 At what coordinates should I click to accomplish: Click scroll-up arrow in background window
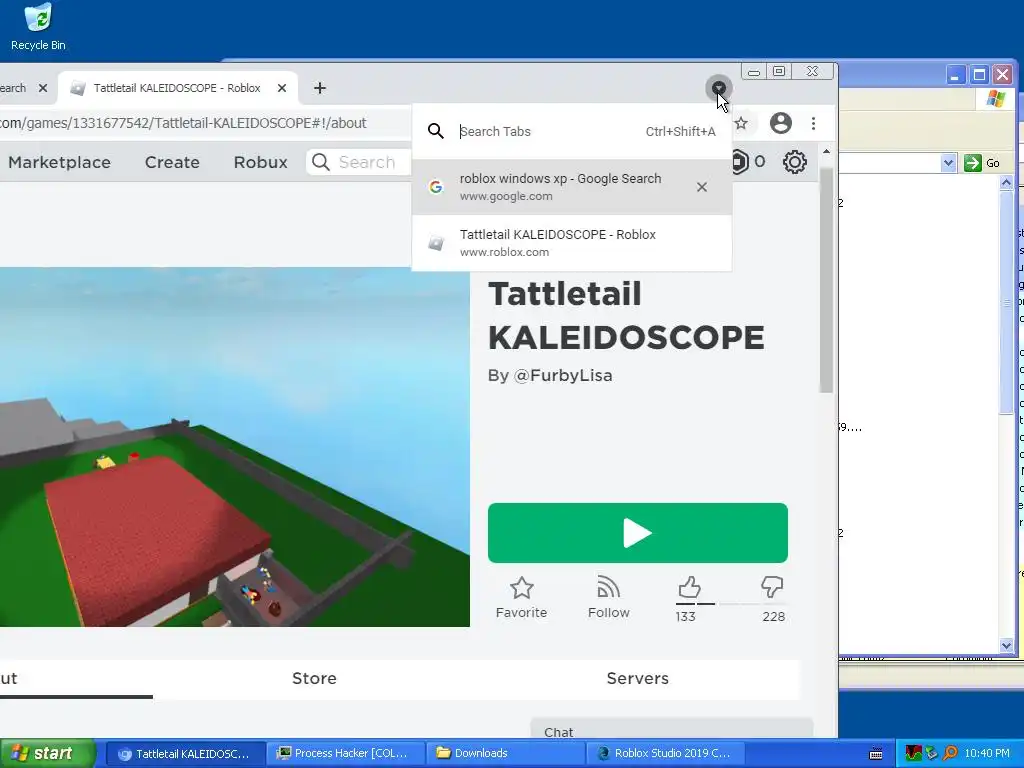(1006, 183)
